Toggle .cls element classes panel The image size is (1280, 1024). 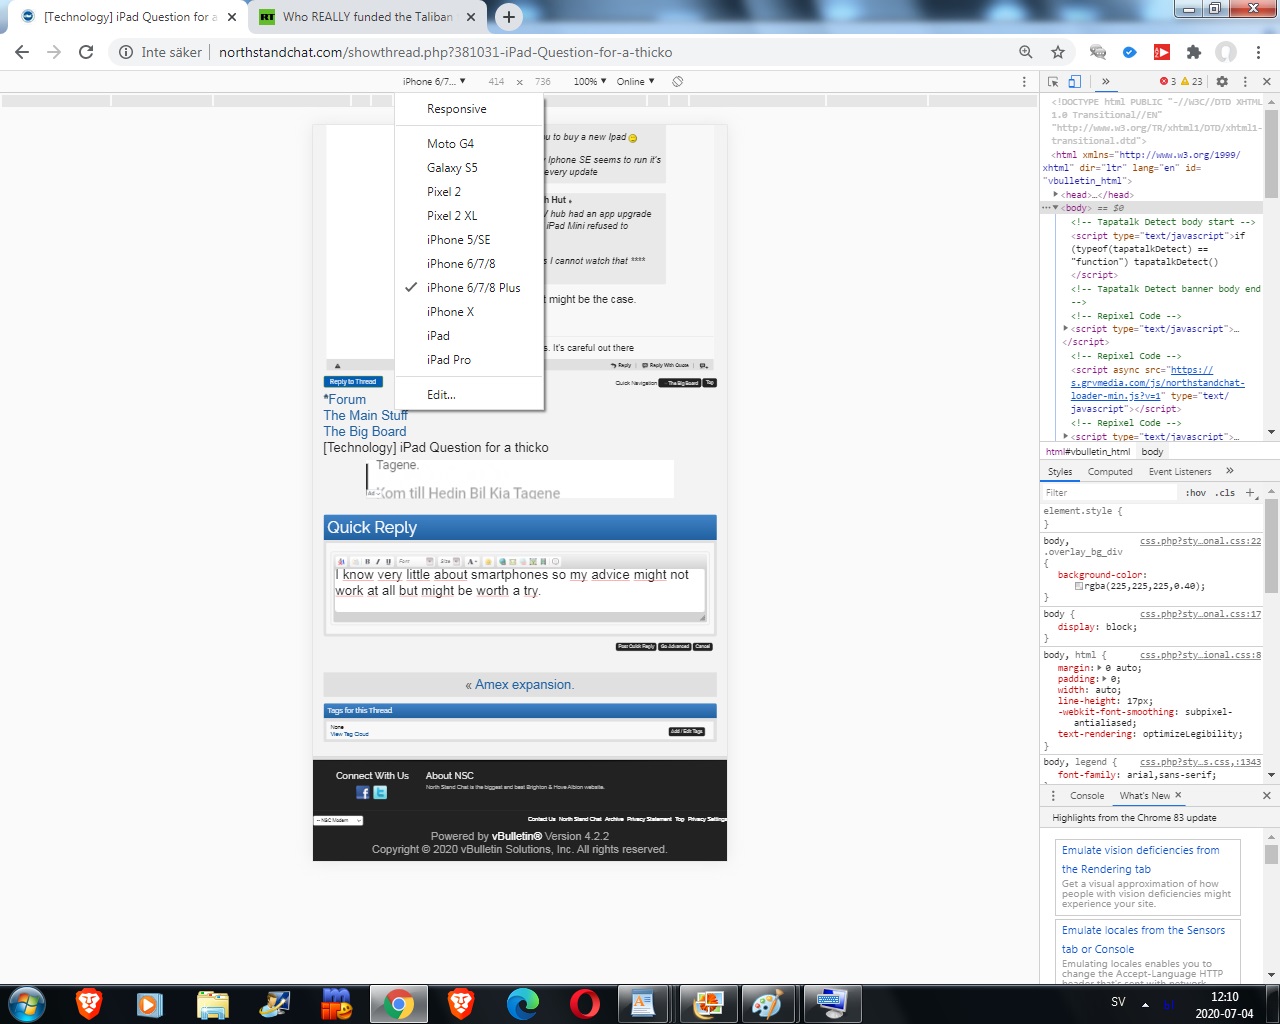[1225, 493]
